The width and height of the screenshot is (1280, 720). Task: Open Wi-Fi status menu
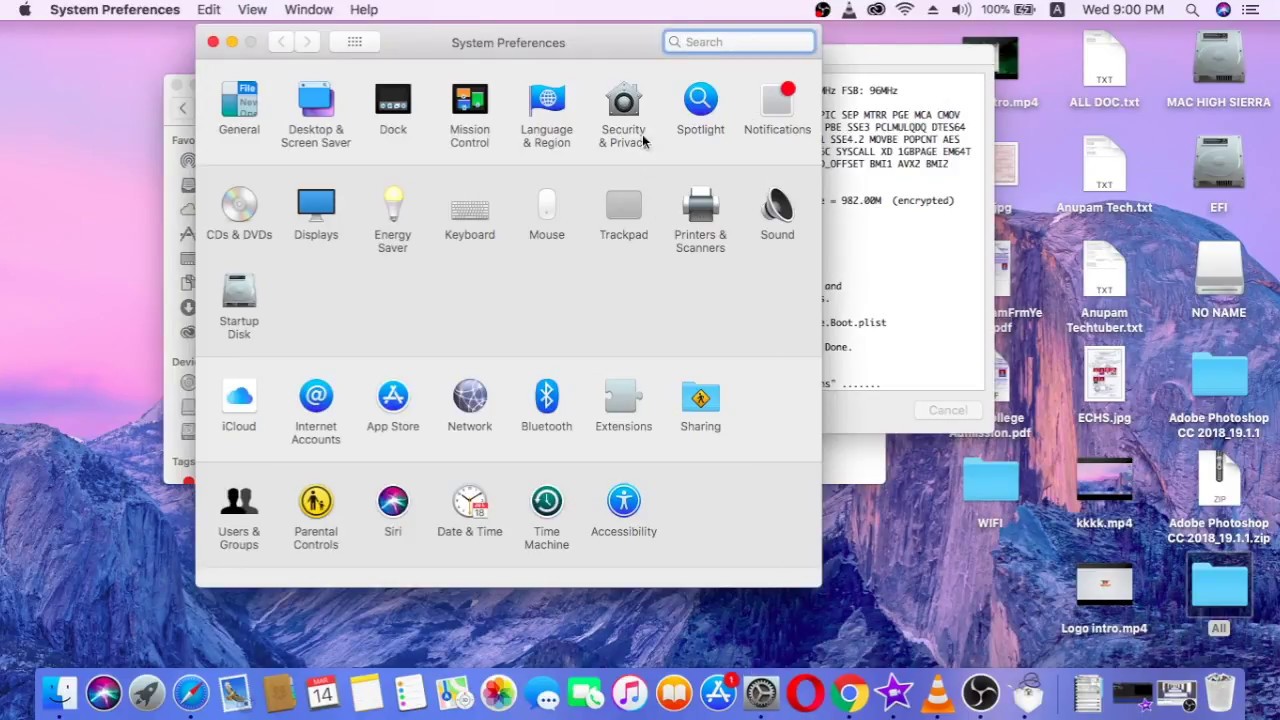(905, 10)
